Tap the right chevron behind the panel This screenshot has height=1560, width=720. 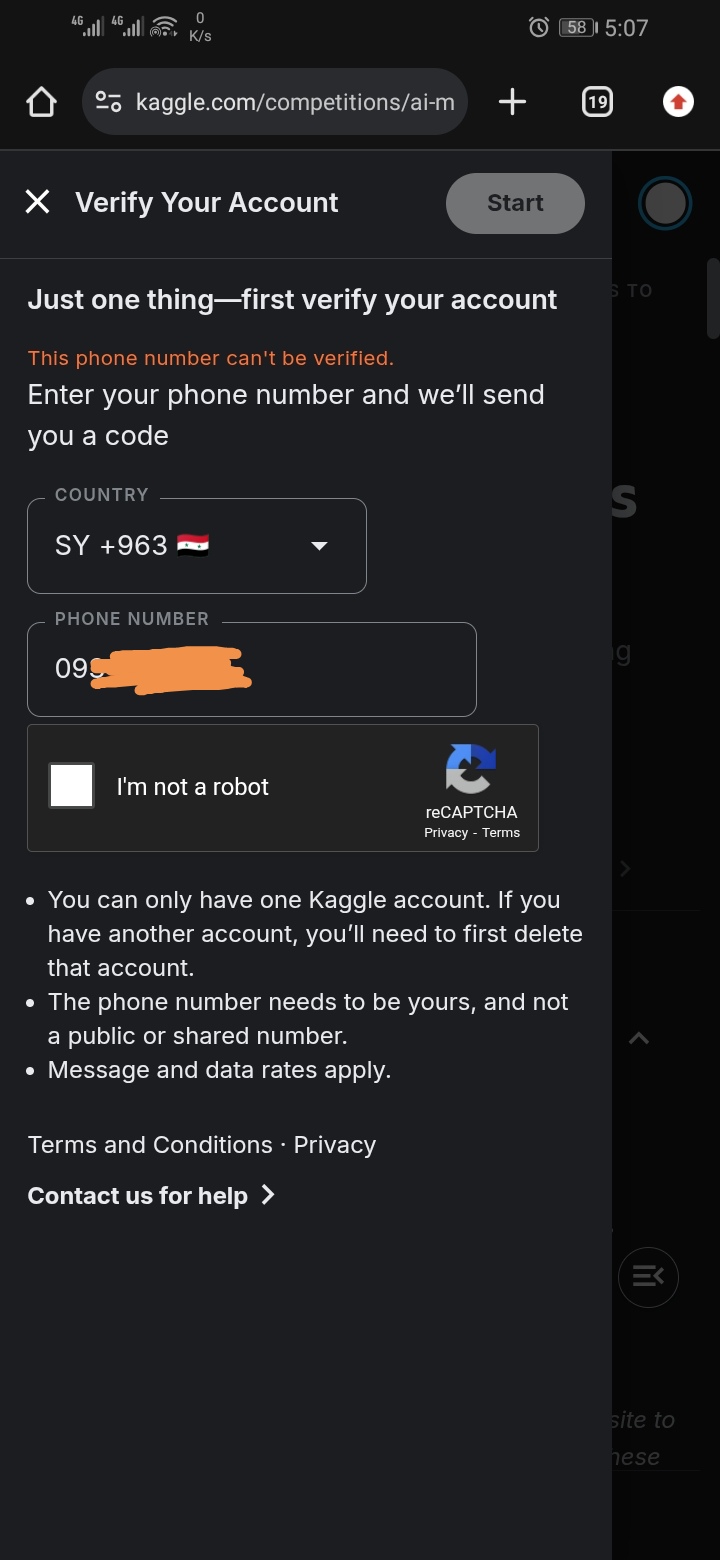tap(625, 869)
